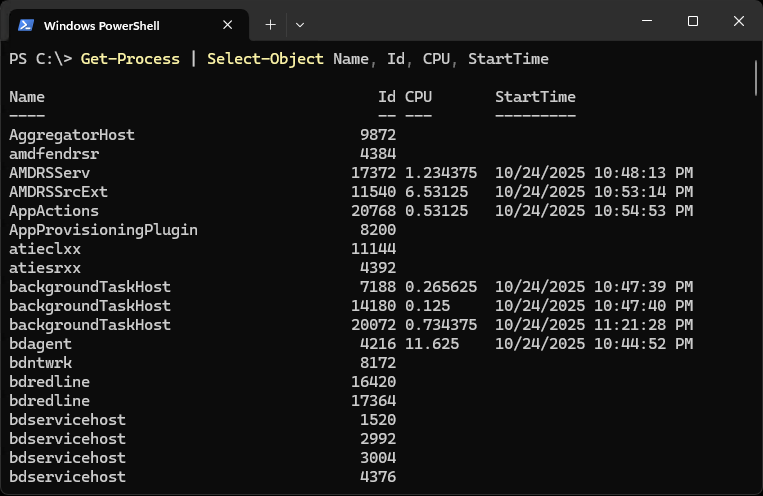Click the bdagent process name

(40, 344)
